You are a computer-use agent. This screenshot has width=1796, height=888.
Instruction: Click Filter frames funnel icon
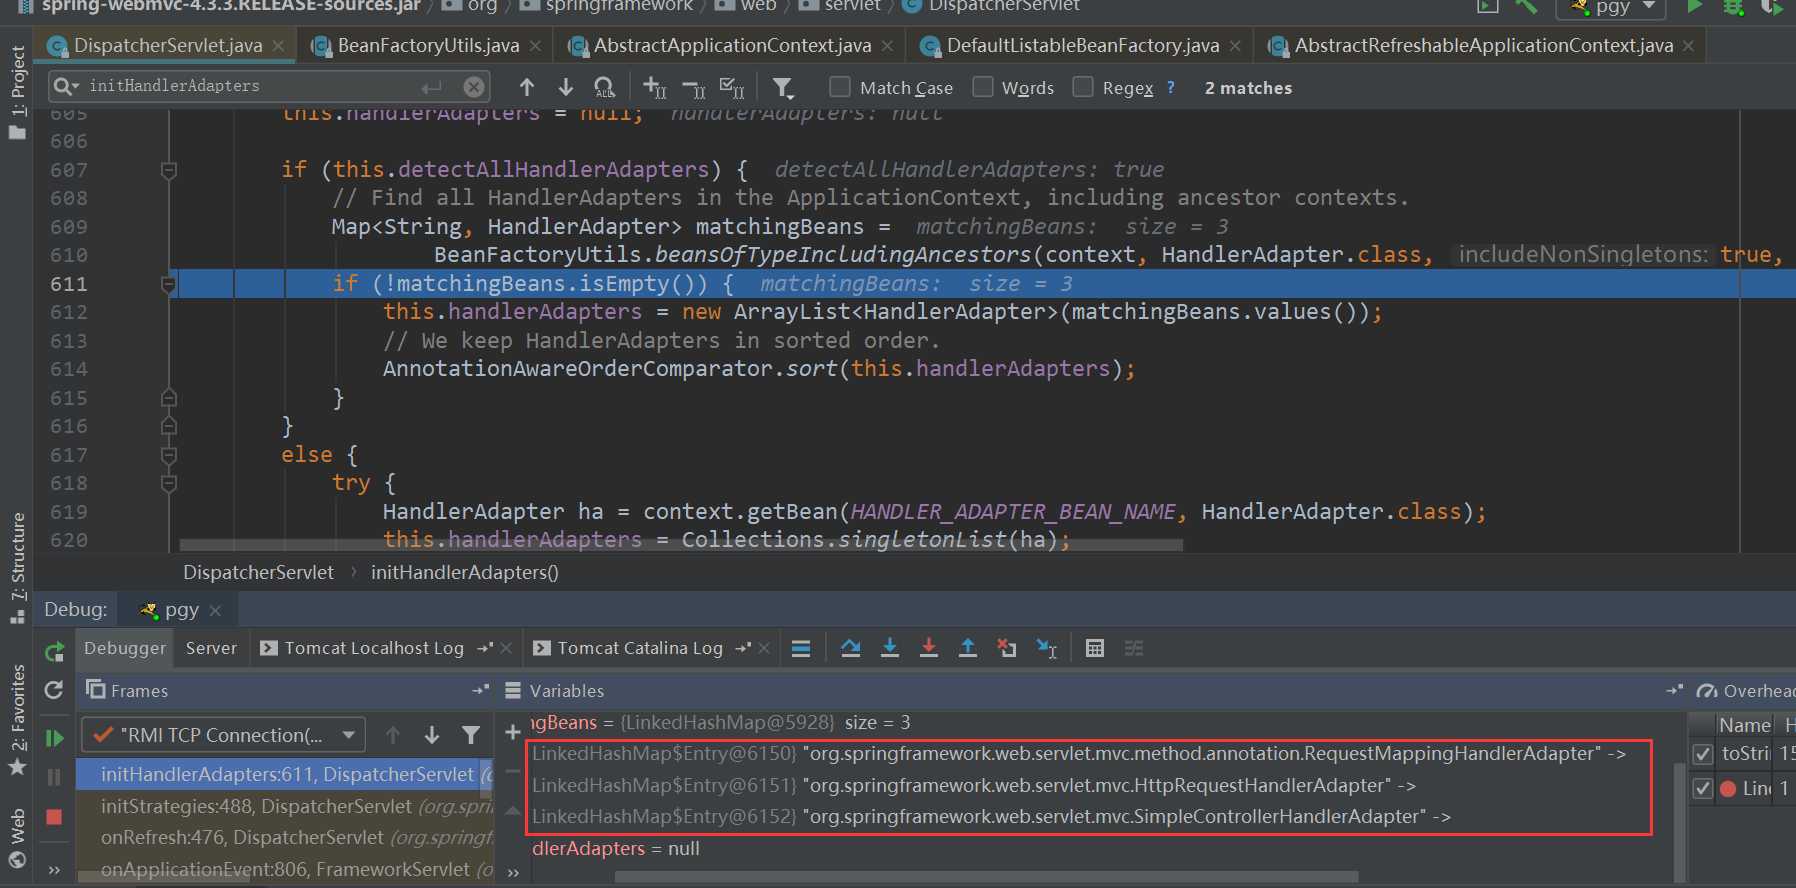pyautogui.click(x=471, y=735)
